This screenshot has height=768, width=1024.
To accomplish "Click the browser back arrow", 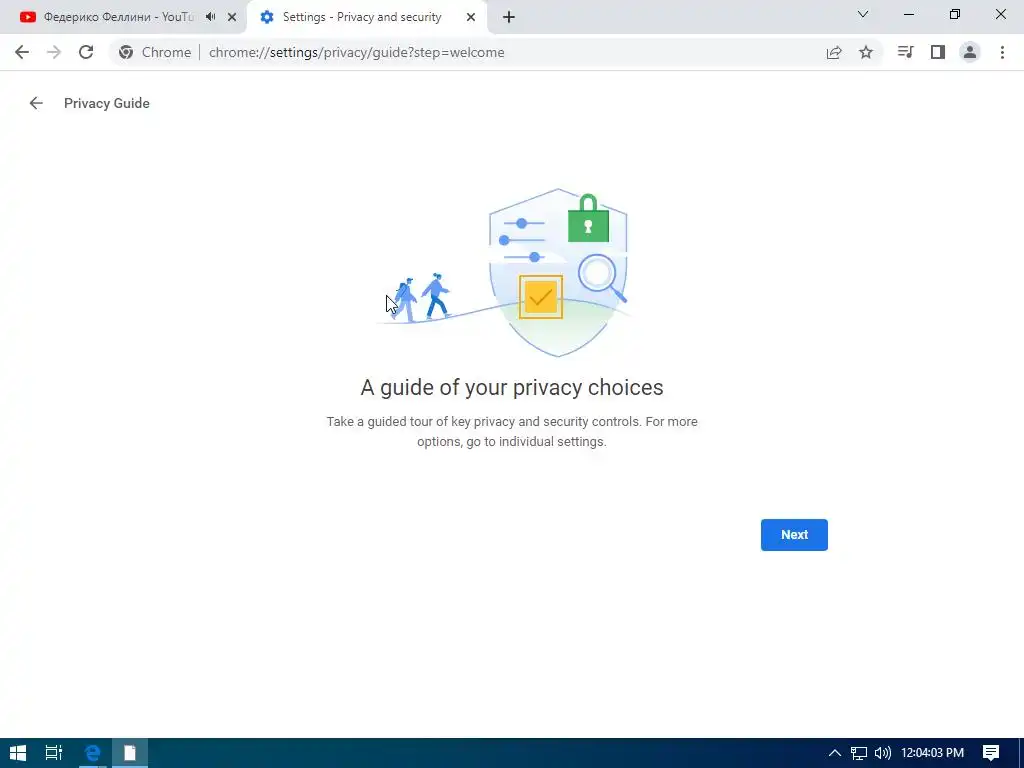I will click(22, 52).
